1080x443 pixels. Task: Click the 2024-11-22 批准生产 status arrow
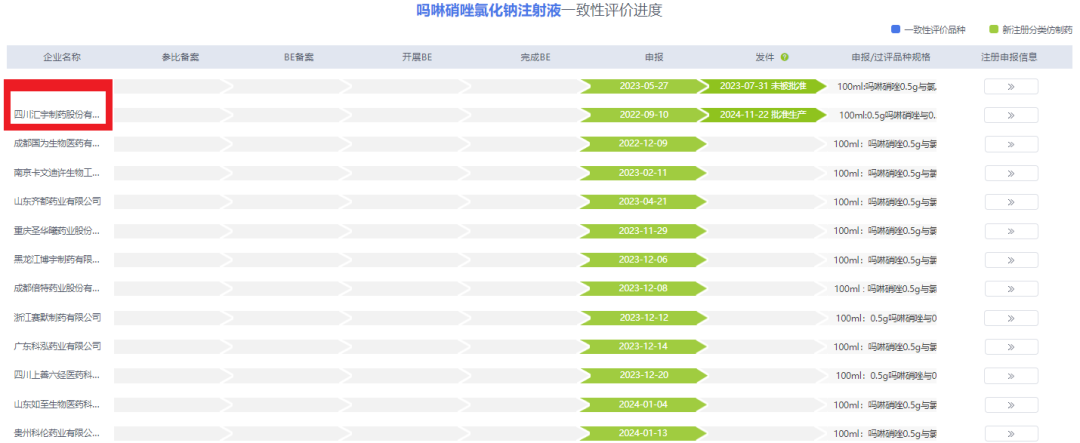tap(762, 115)
